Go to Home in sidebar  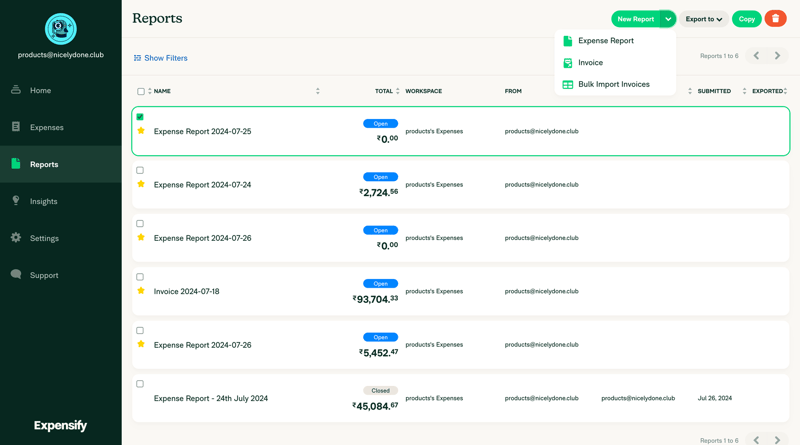61,90
